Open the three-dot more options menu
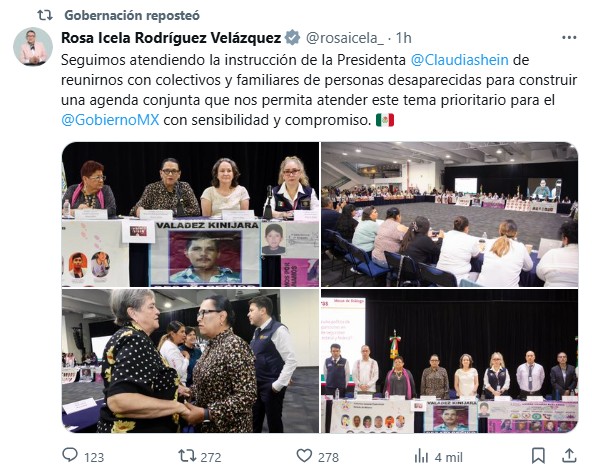Image resolution: width=592 pixels, height=475 pixels. coord(569,37)
